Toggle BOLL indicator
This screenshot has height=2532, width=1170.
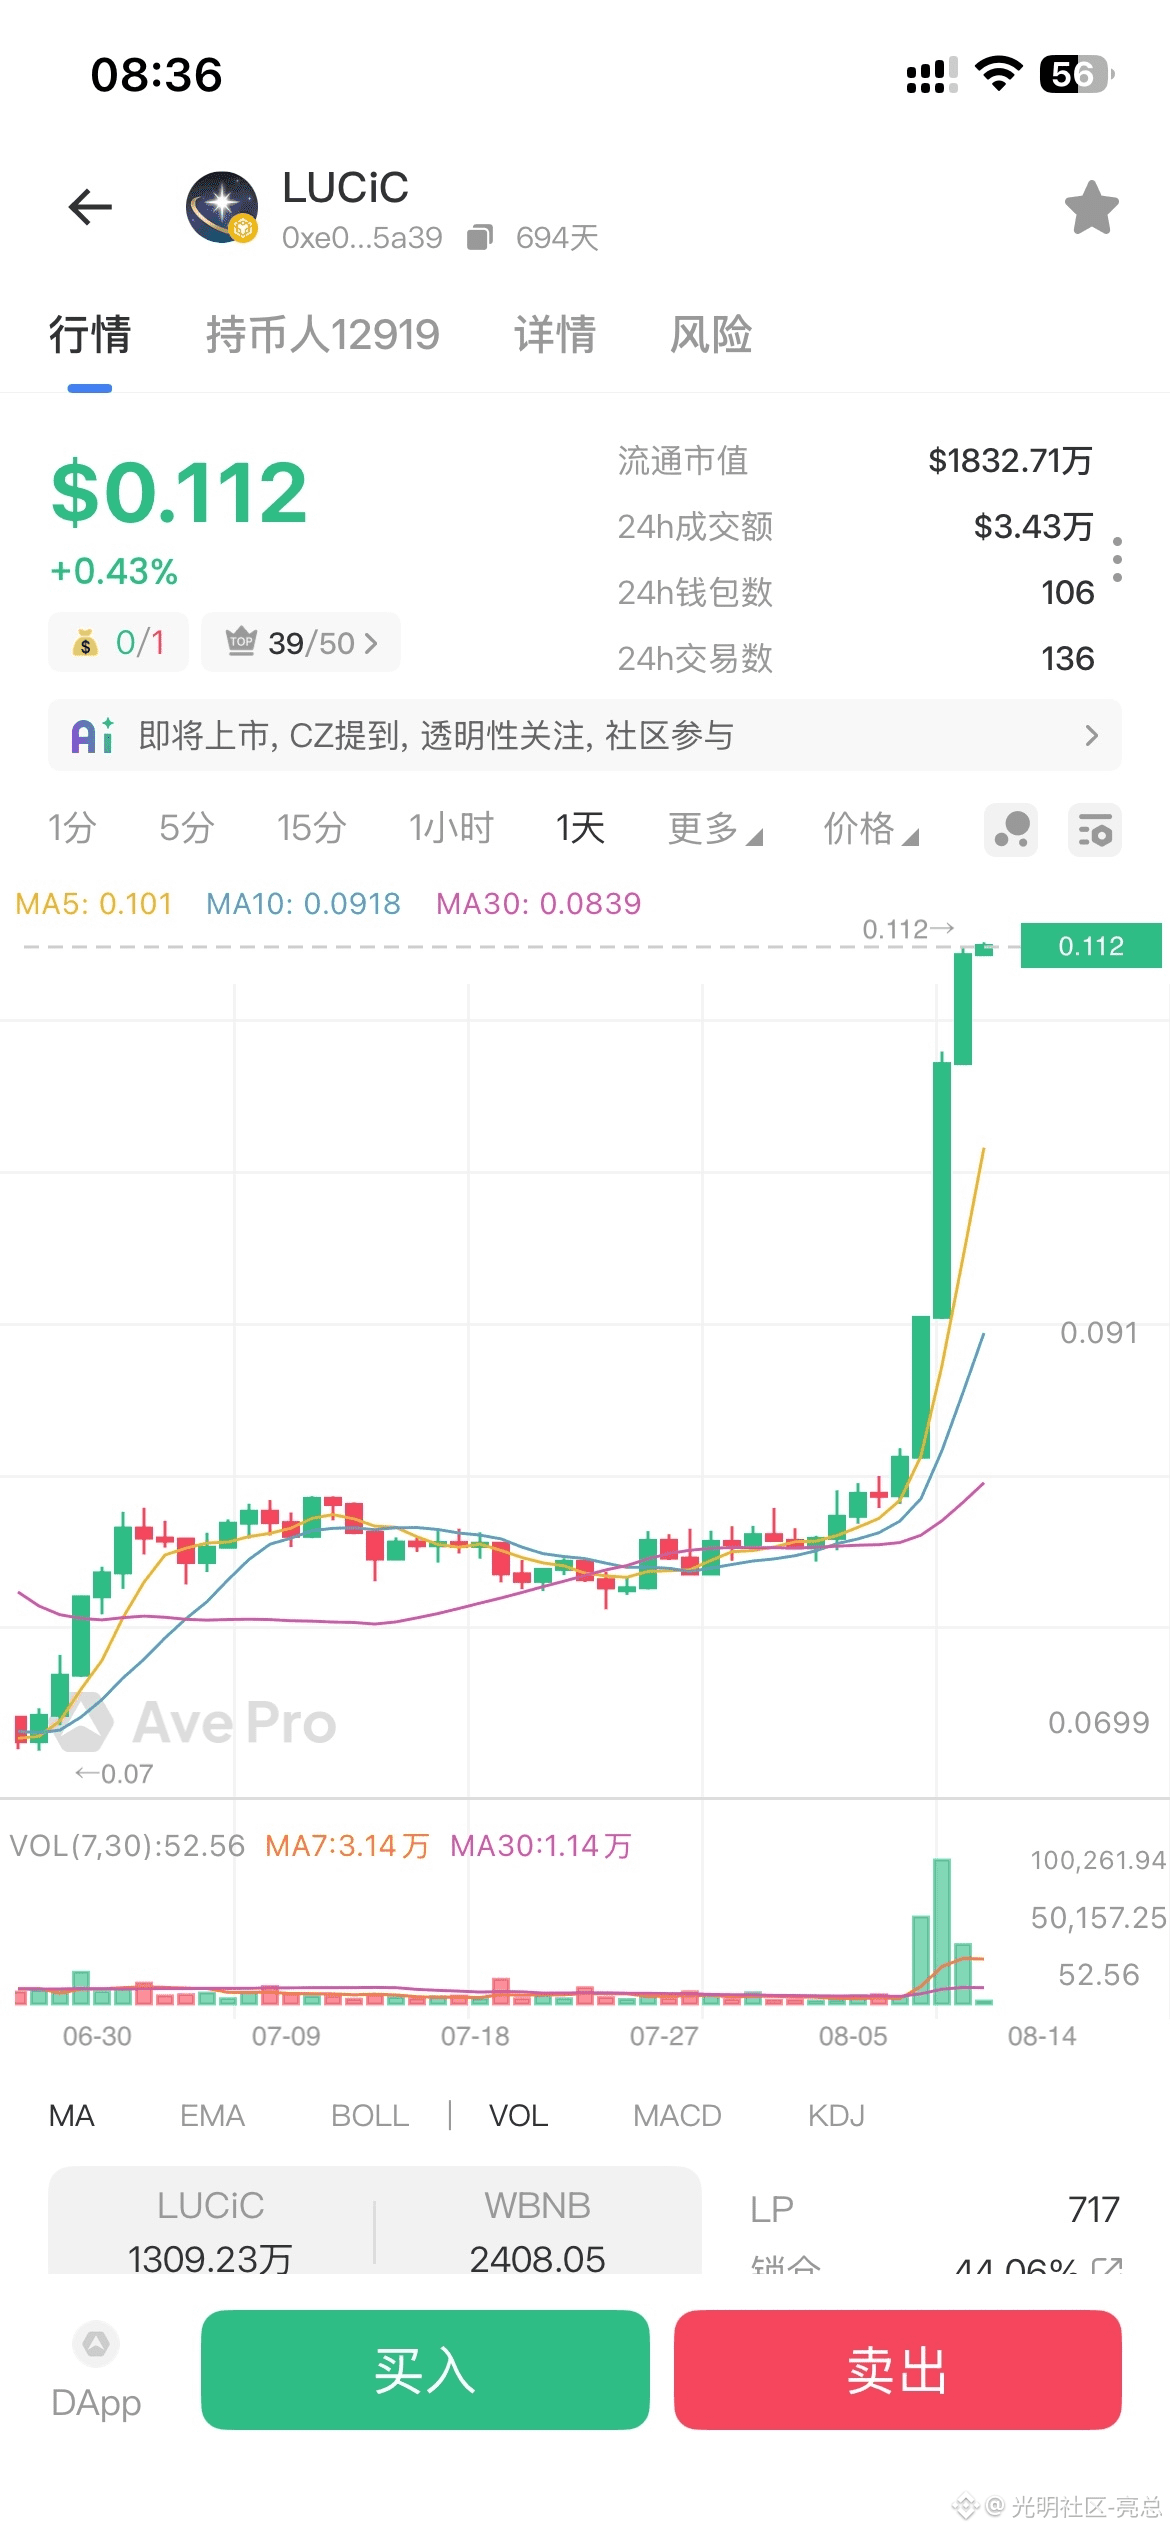coord(370,2115)
